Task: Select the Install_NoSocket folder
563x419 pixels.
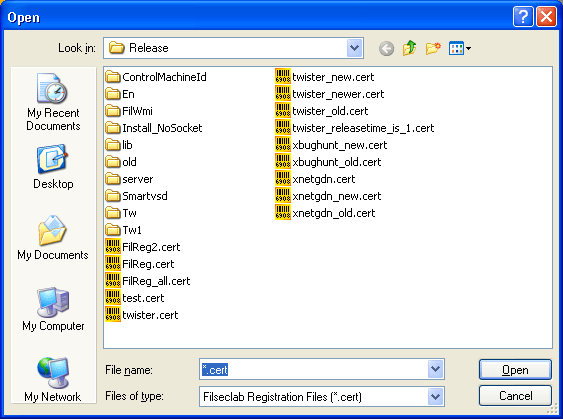Action: click(x=154, y=128)
